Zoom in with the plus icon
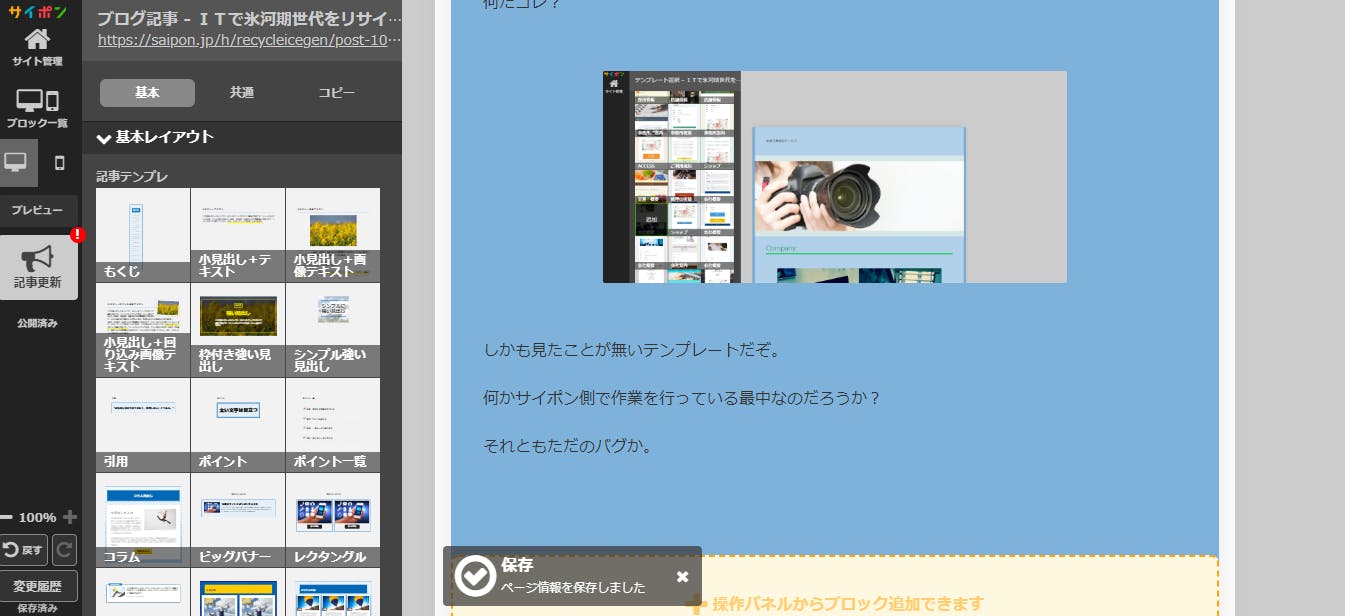This screenshot has height=616, width=1345. pyautogui.click(x=70, y=517)
